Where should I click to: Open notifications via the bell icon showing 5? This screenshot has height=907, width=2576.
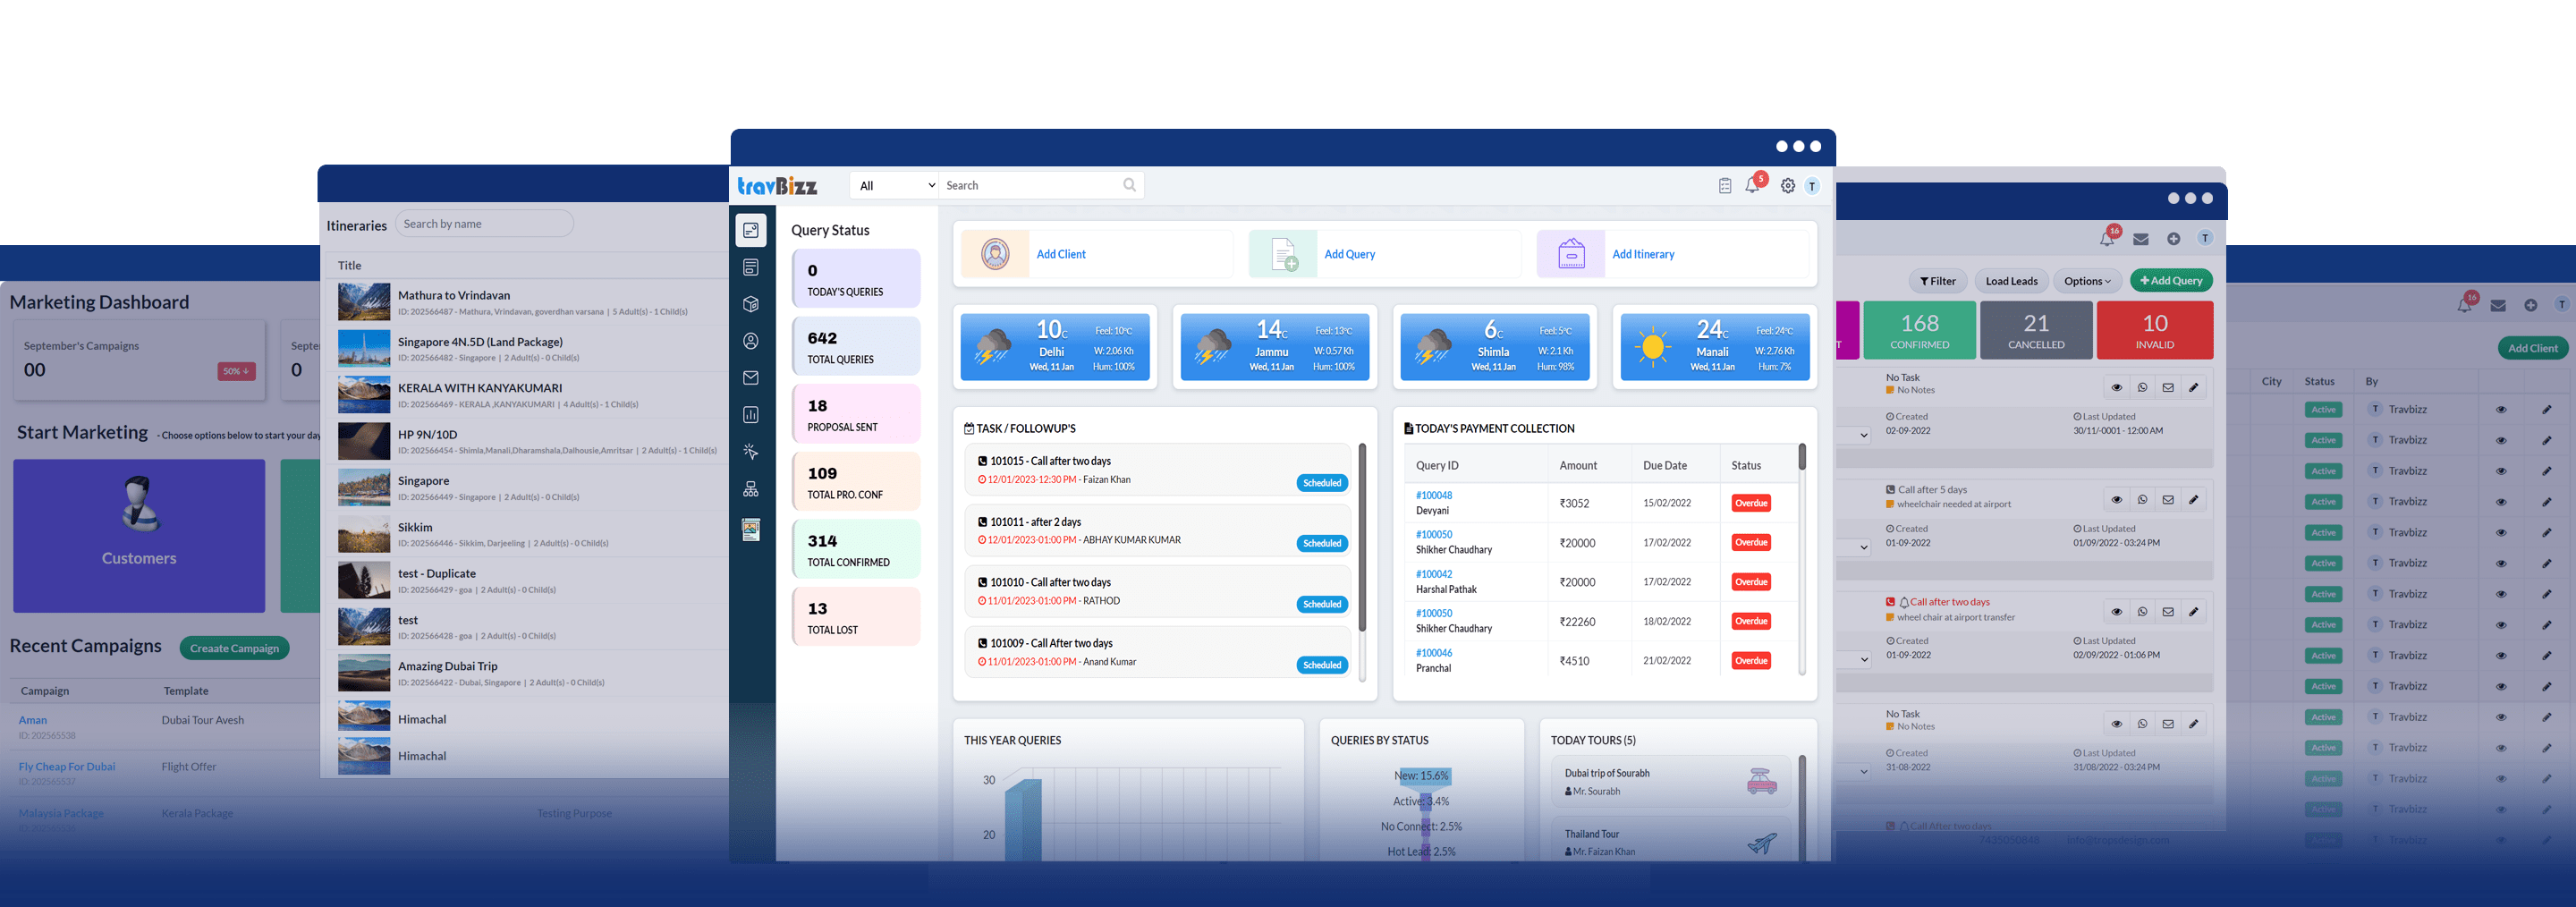1752,184
